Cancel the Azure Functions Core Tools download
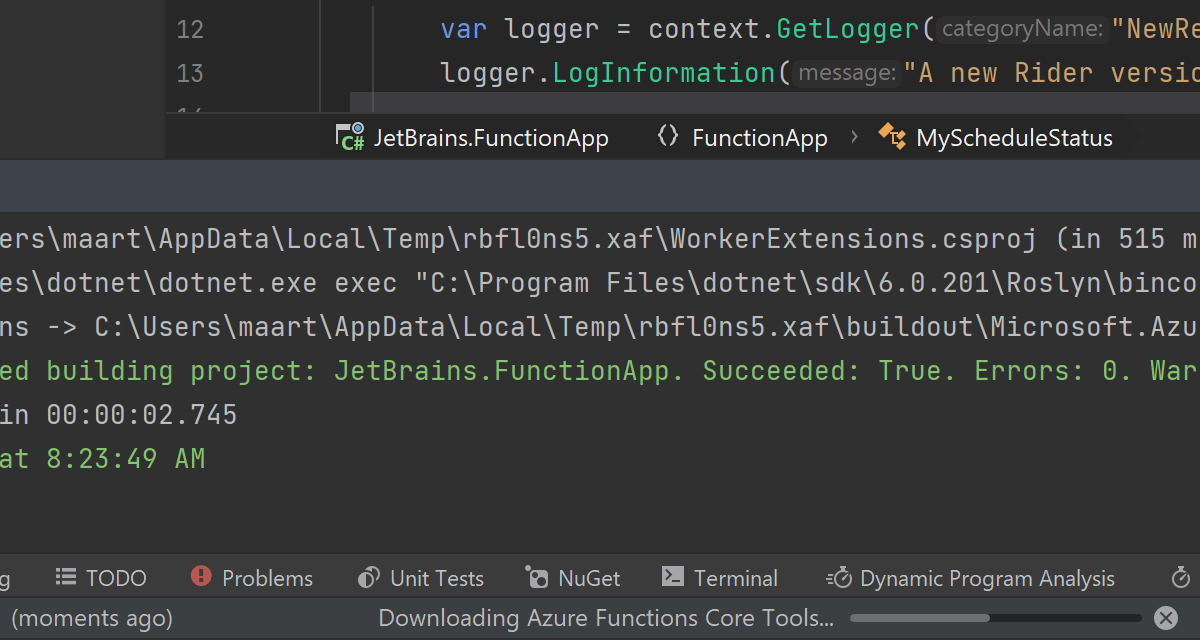This screenshot has height=640, width=1200. 1165,618
